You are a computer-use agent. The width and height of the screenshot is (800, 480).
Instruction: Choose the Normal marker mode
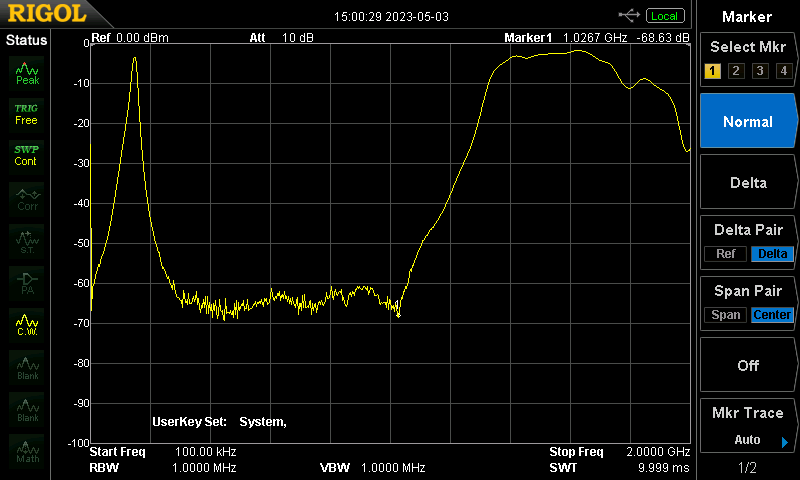pyautogui.click(x=748, y=122)
